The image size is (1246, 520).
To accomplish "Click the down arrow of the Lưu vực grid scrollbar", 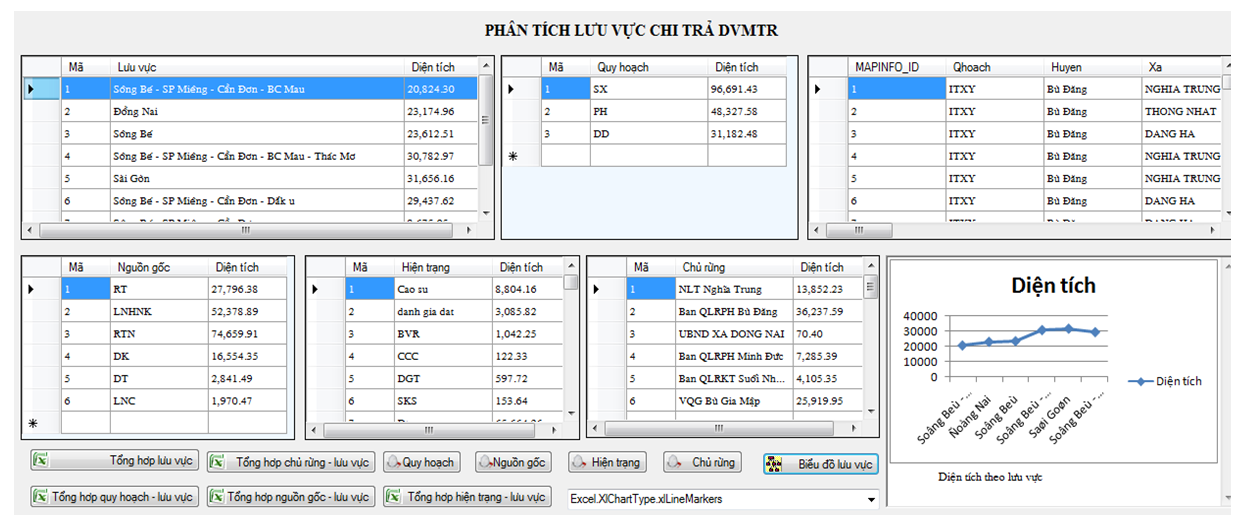I will pyautogui.click(x=486, y=212).
